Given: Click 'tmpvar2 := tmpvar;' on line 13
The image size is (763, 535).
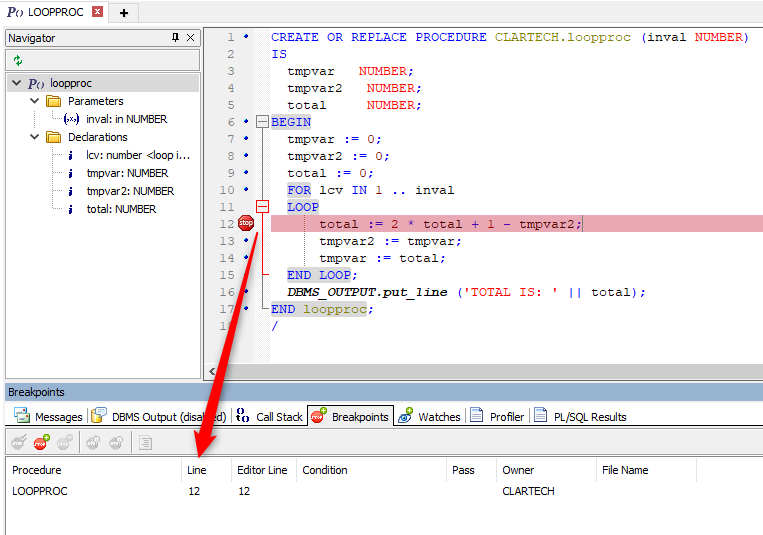Looking at the screenshot, I should click(390, 241).
